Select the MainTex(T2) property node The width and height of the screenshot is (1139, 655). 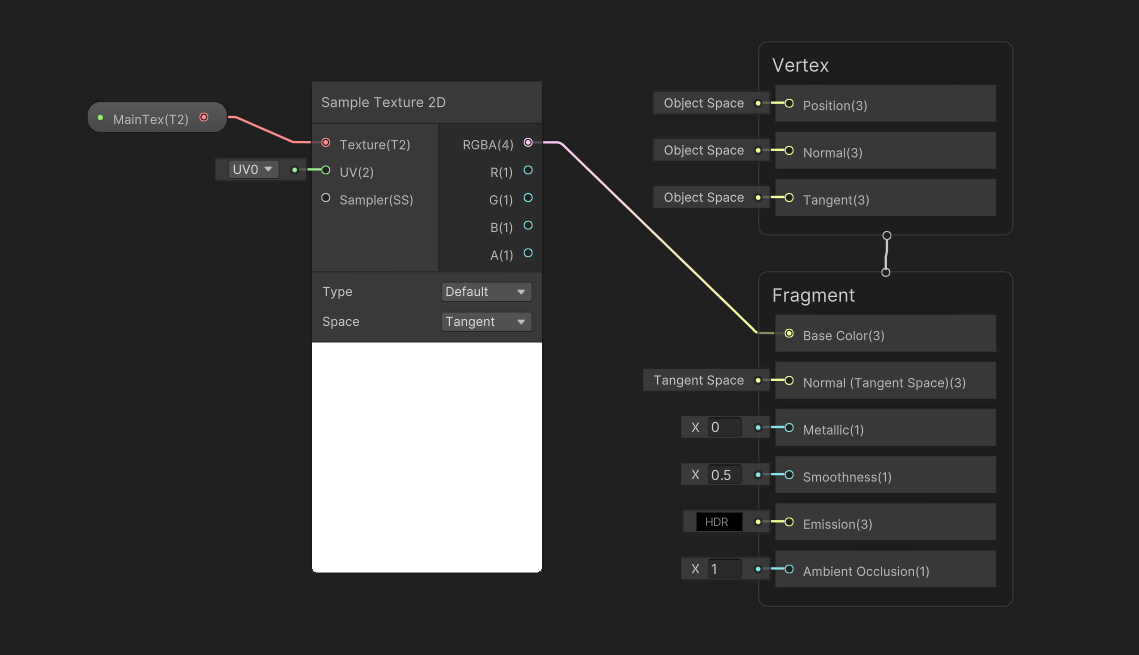[151, 119]
